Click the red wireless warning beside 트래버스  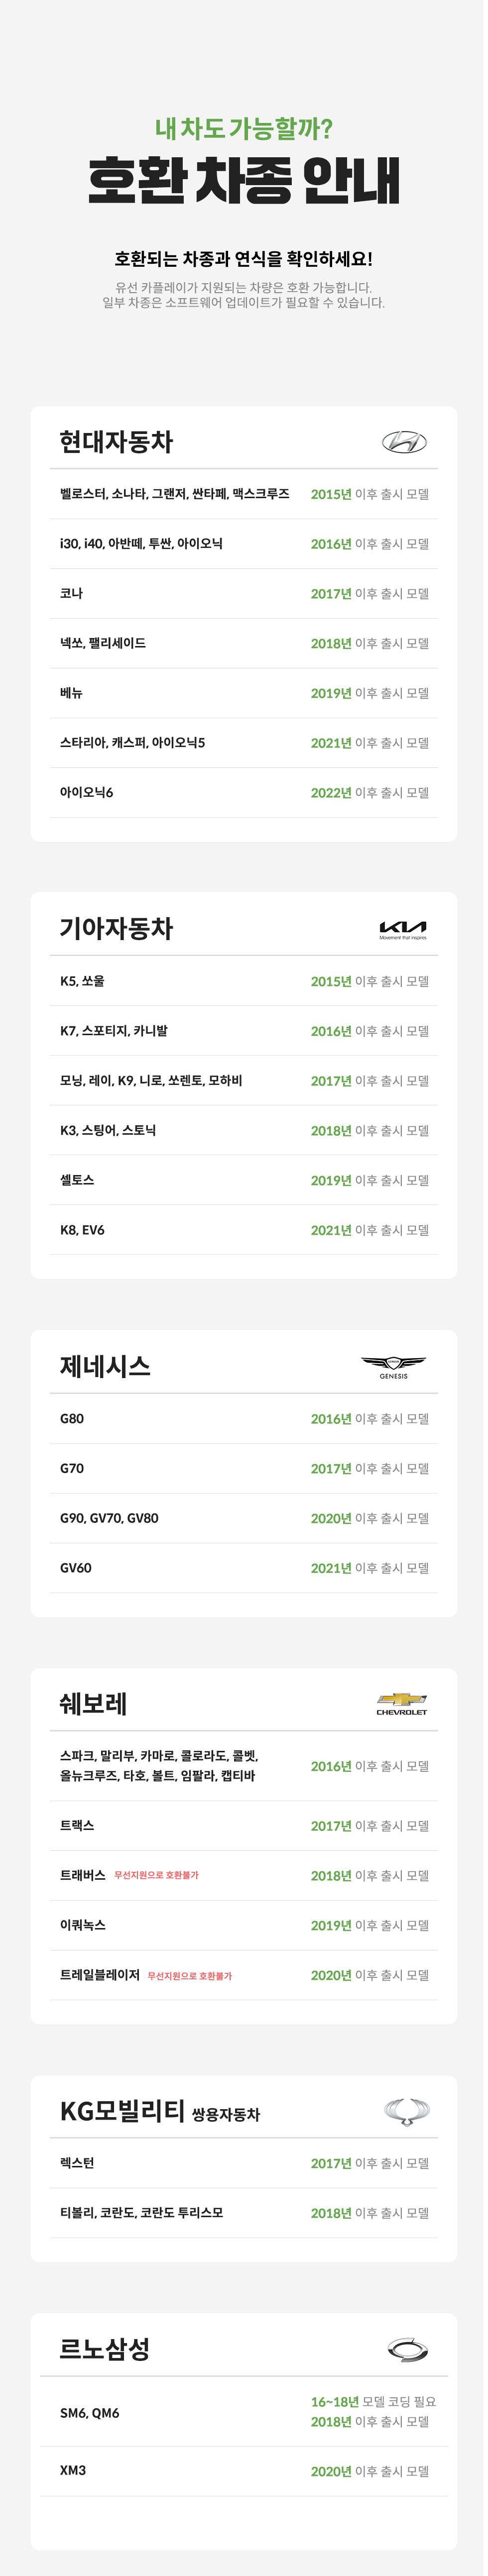tap(156, 1875)
